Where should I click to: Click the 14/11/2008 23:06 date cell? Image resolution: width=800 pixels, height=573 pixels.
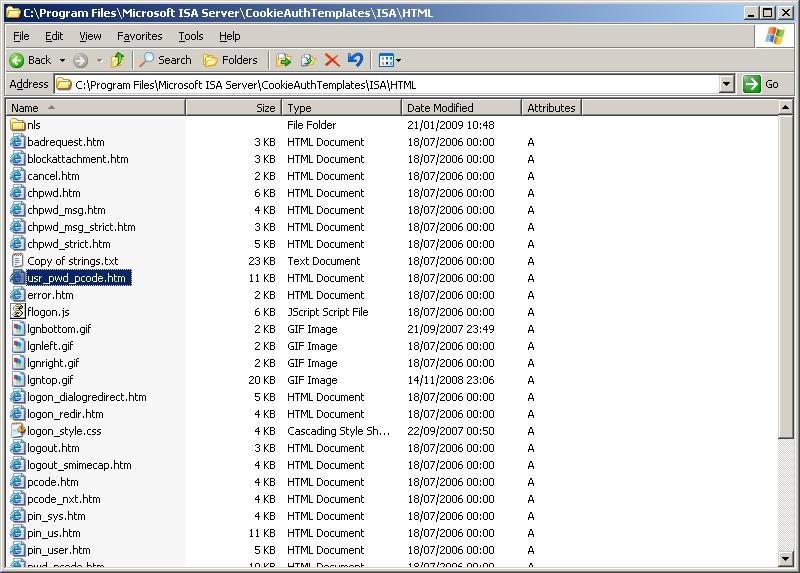tap(451, 380)
